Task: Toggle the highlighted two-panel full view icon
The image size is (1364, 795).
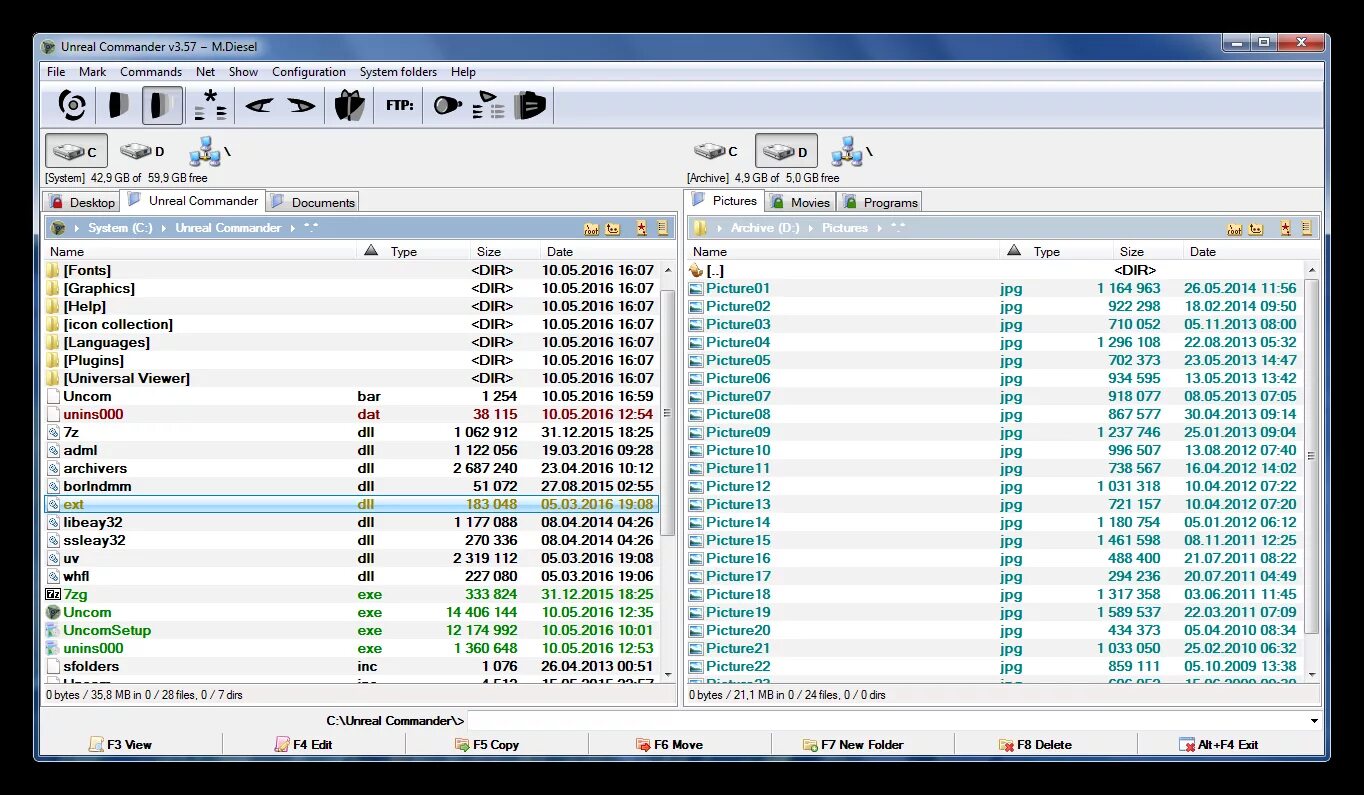Action: pyautogui.click(x=162, y=104)
